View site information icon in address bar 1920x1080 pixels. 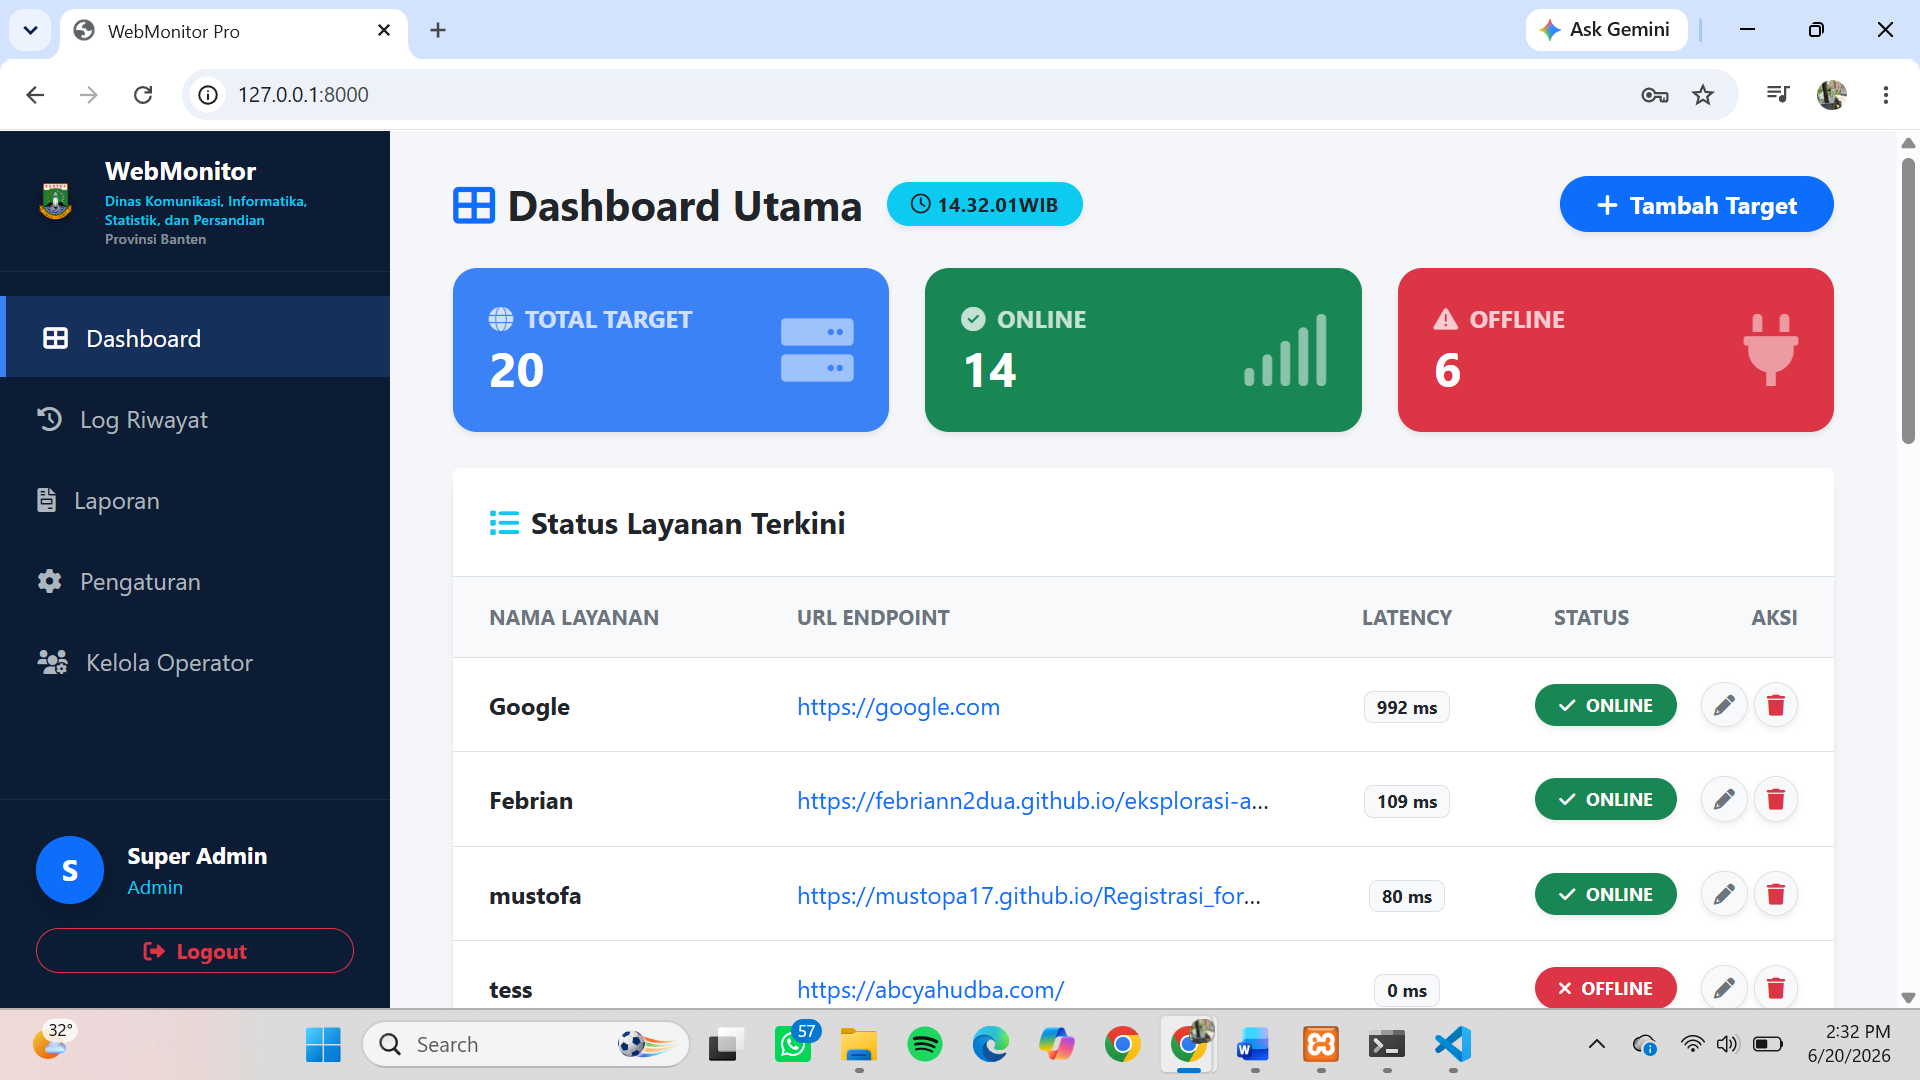[208, 95]
